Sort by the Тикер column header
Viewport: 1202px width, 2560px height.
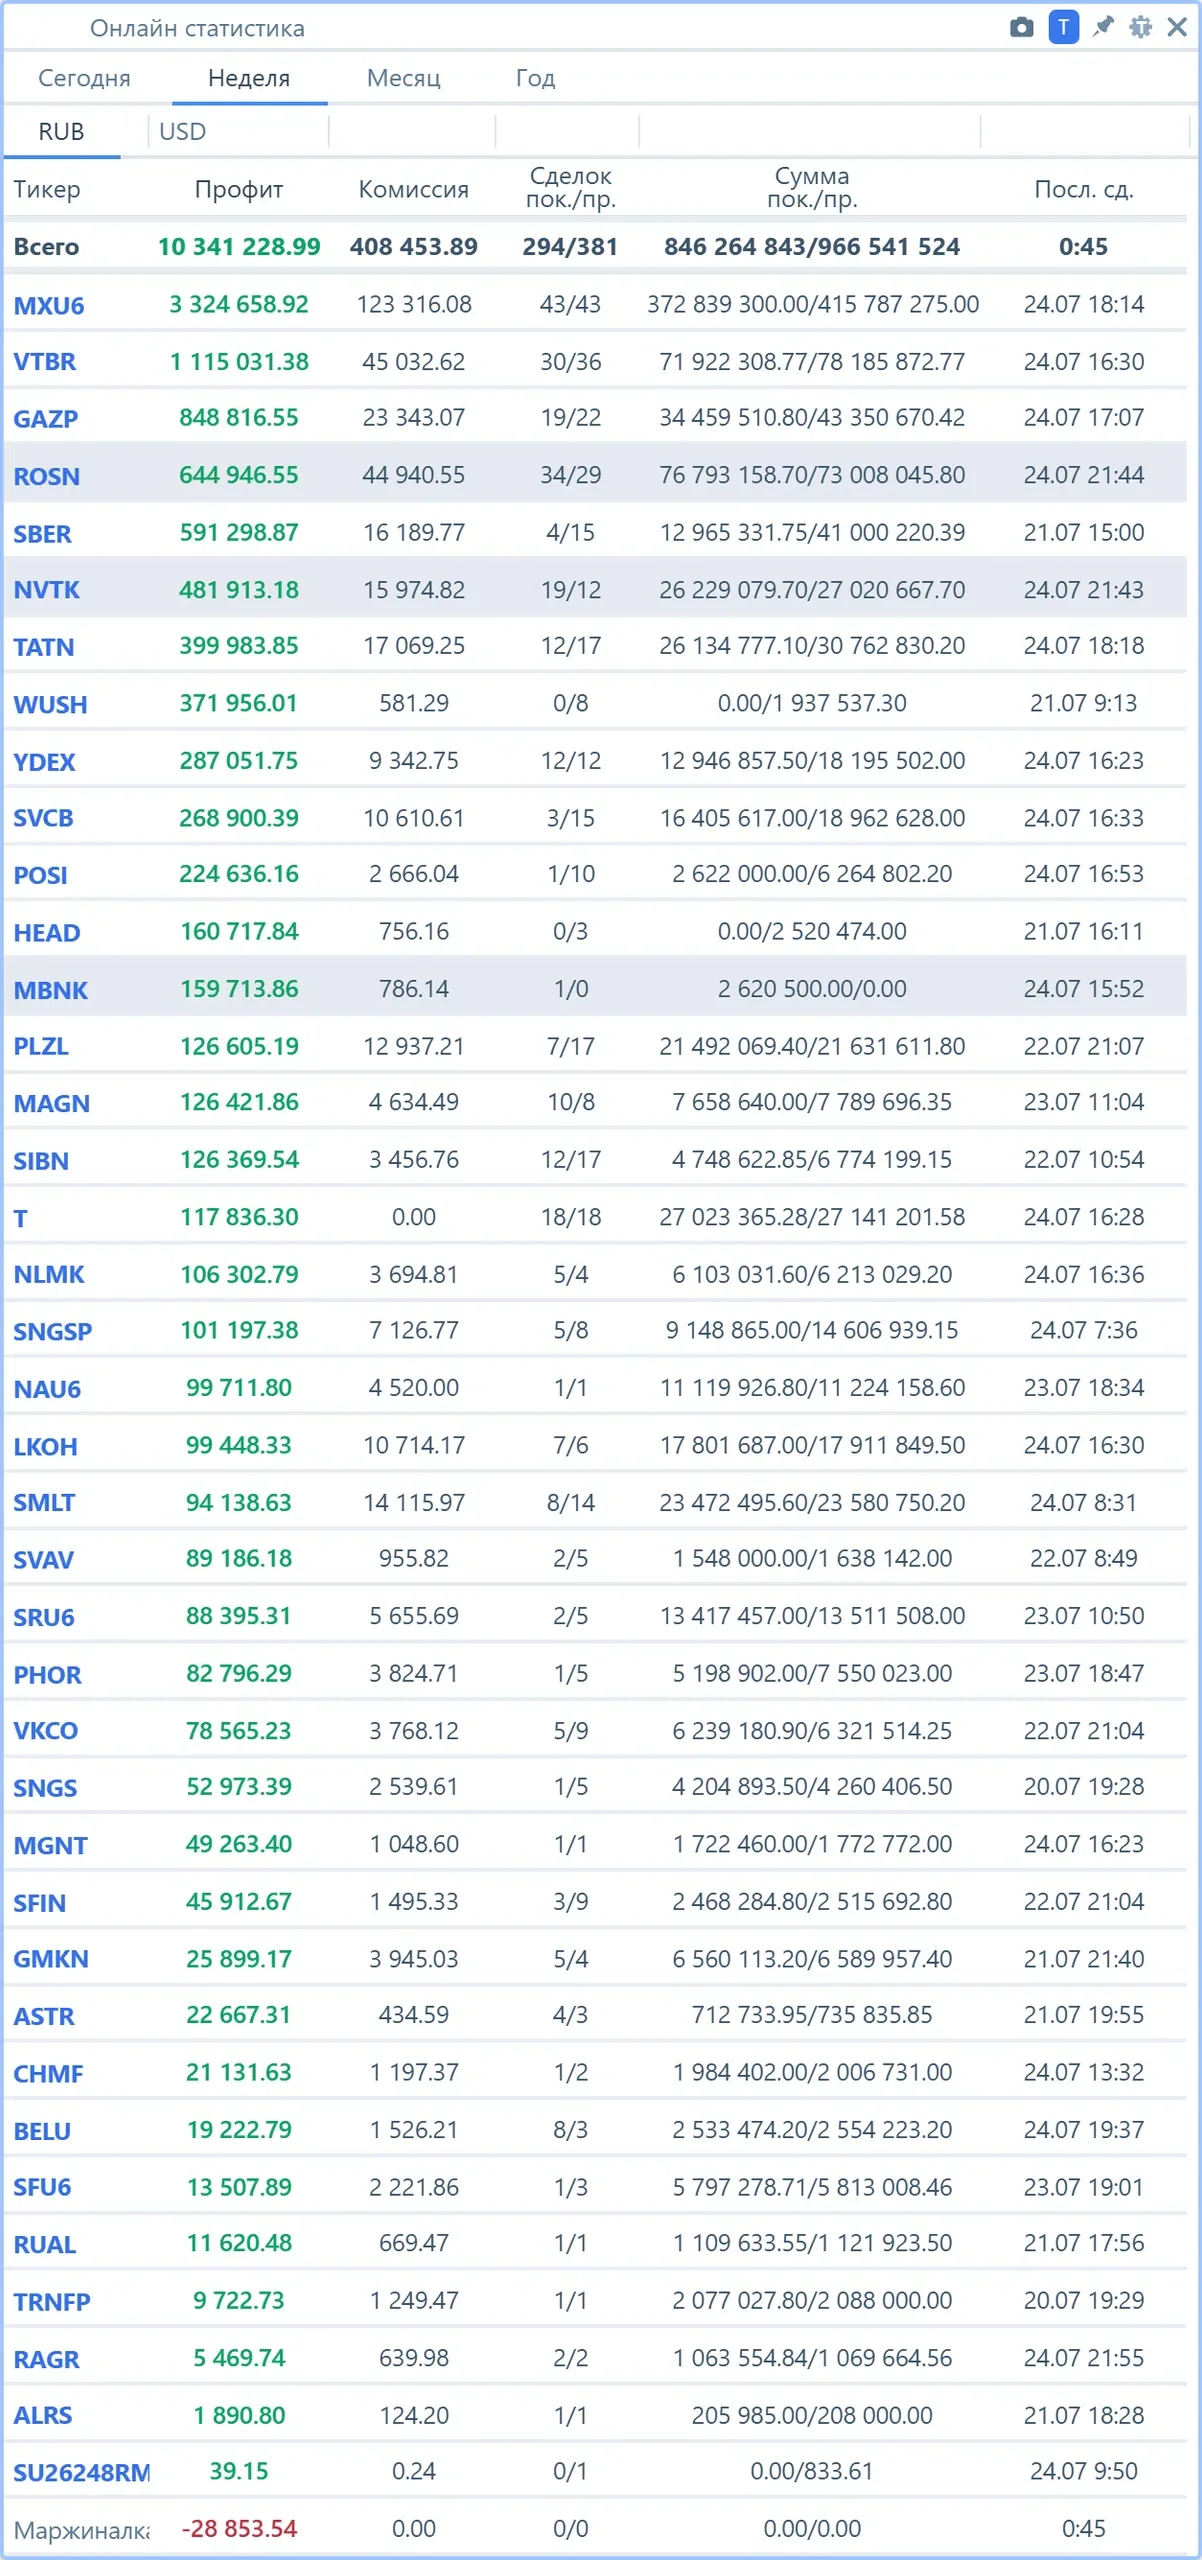[x=47, y=189]
